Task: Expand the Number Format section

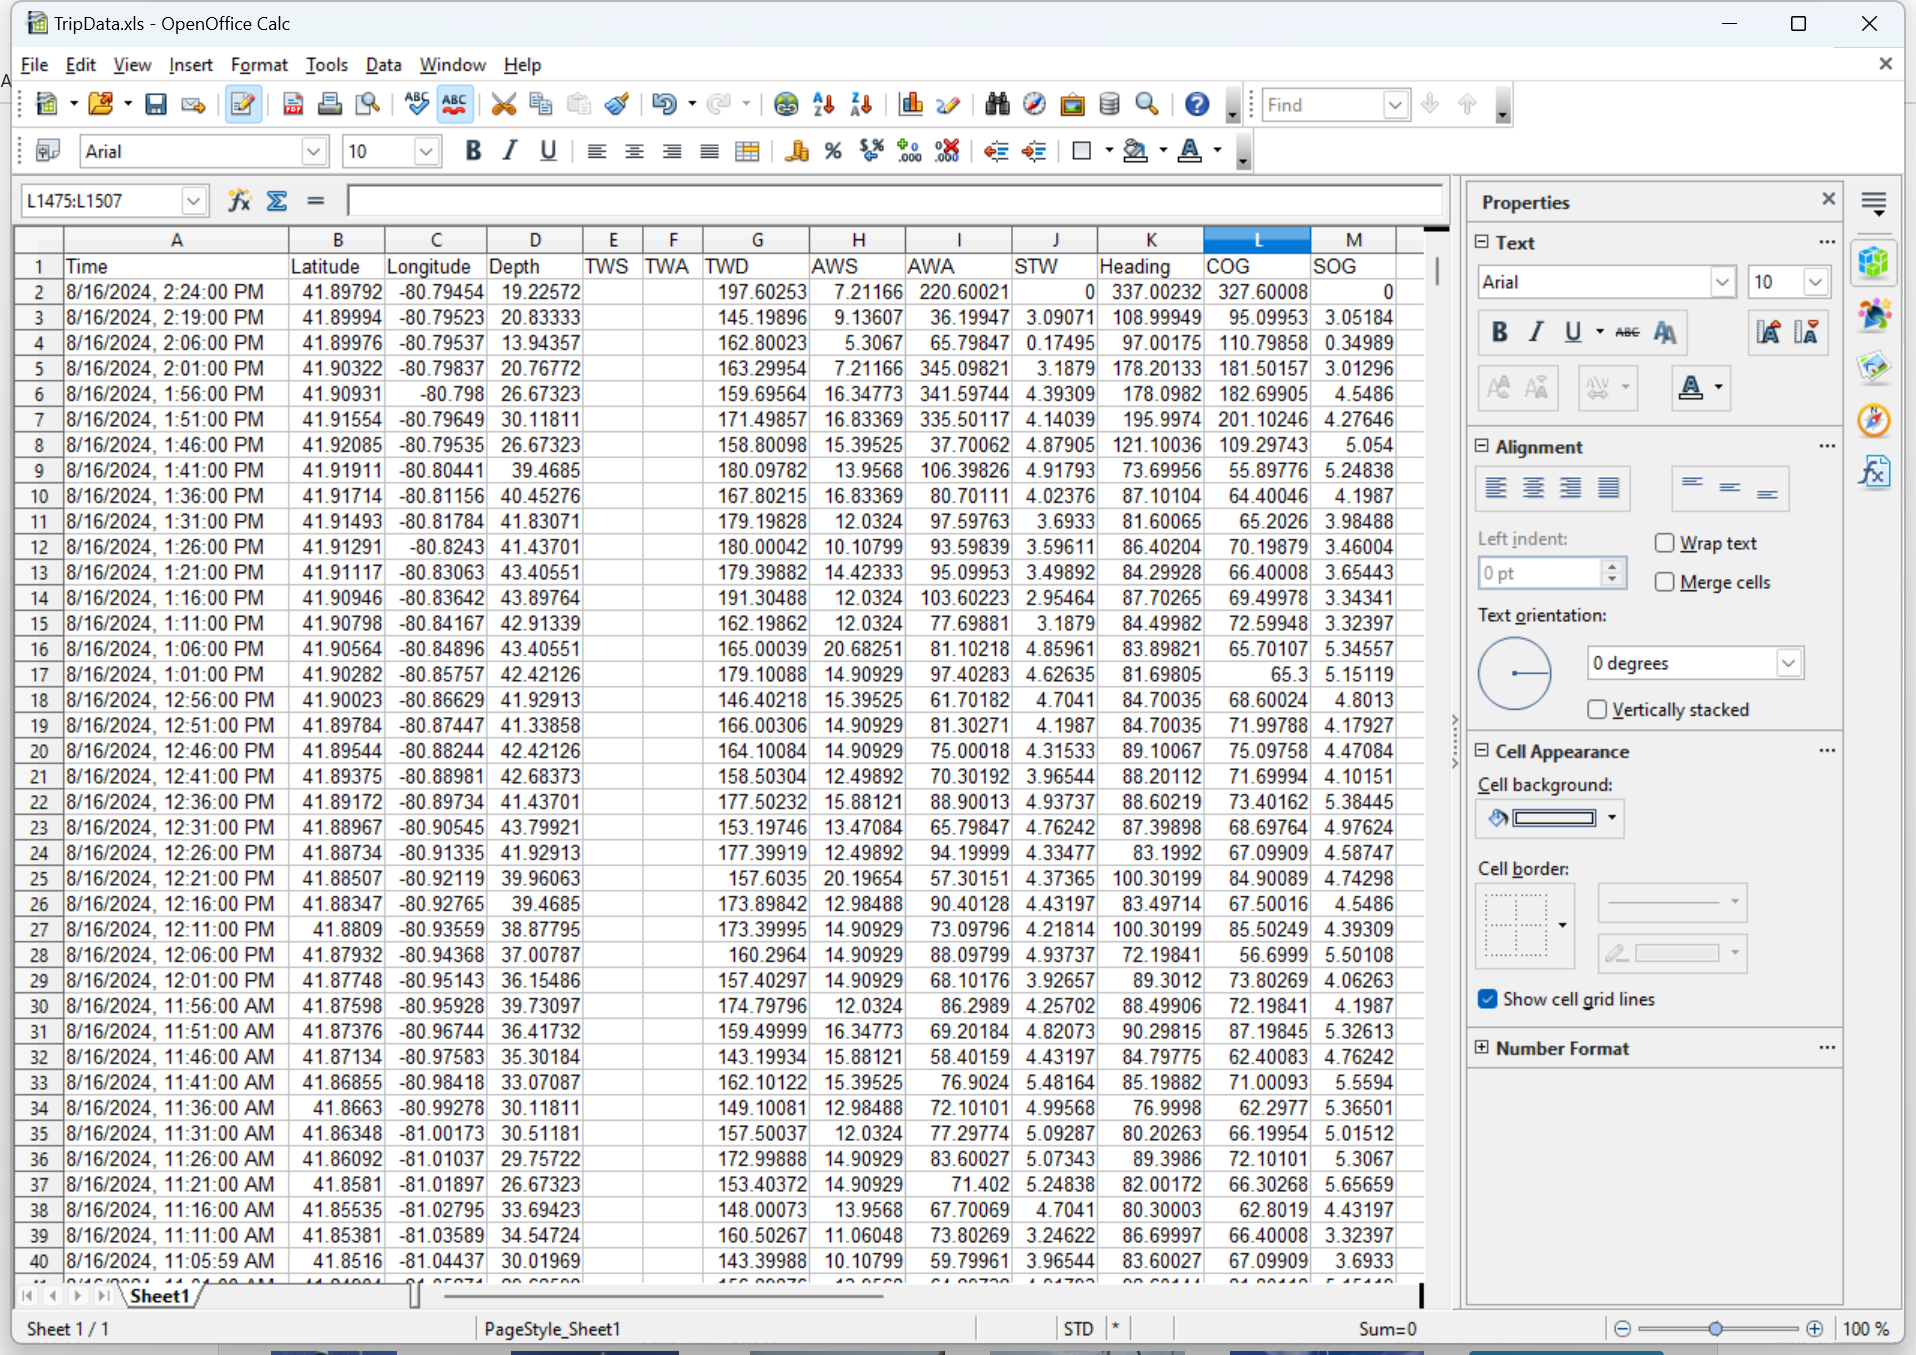Action: [x=1481, y=1047]
